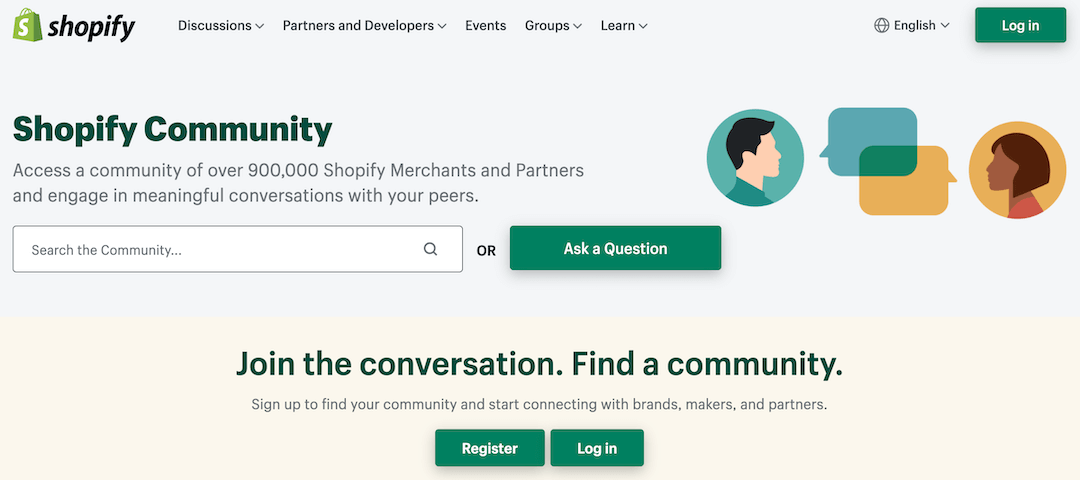The width and height of the screenshot is (1080, 480).
Task: Click the blue speech bubble graphic
Action: (869, 141)
